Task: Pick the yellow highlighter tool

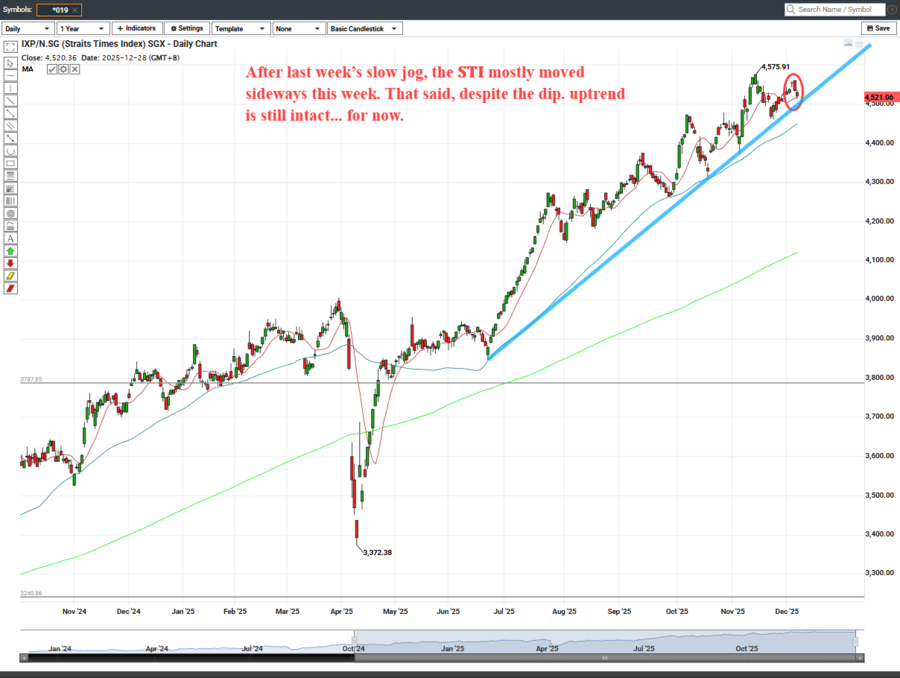Action: [10, 276]
